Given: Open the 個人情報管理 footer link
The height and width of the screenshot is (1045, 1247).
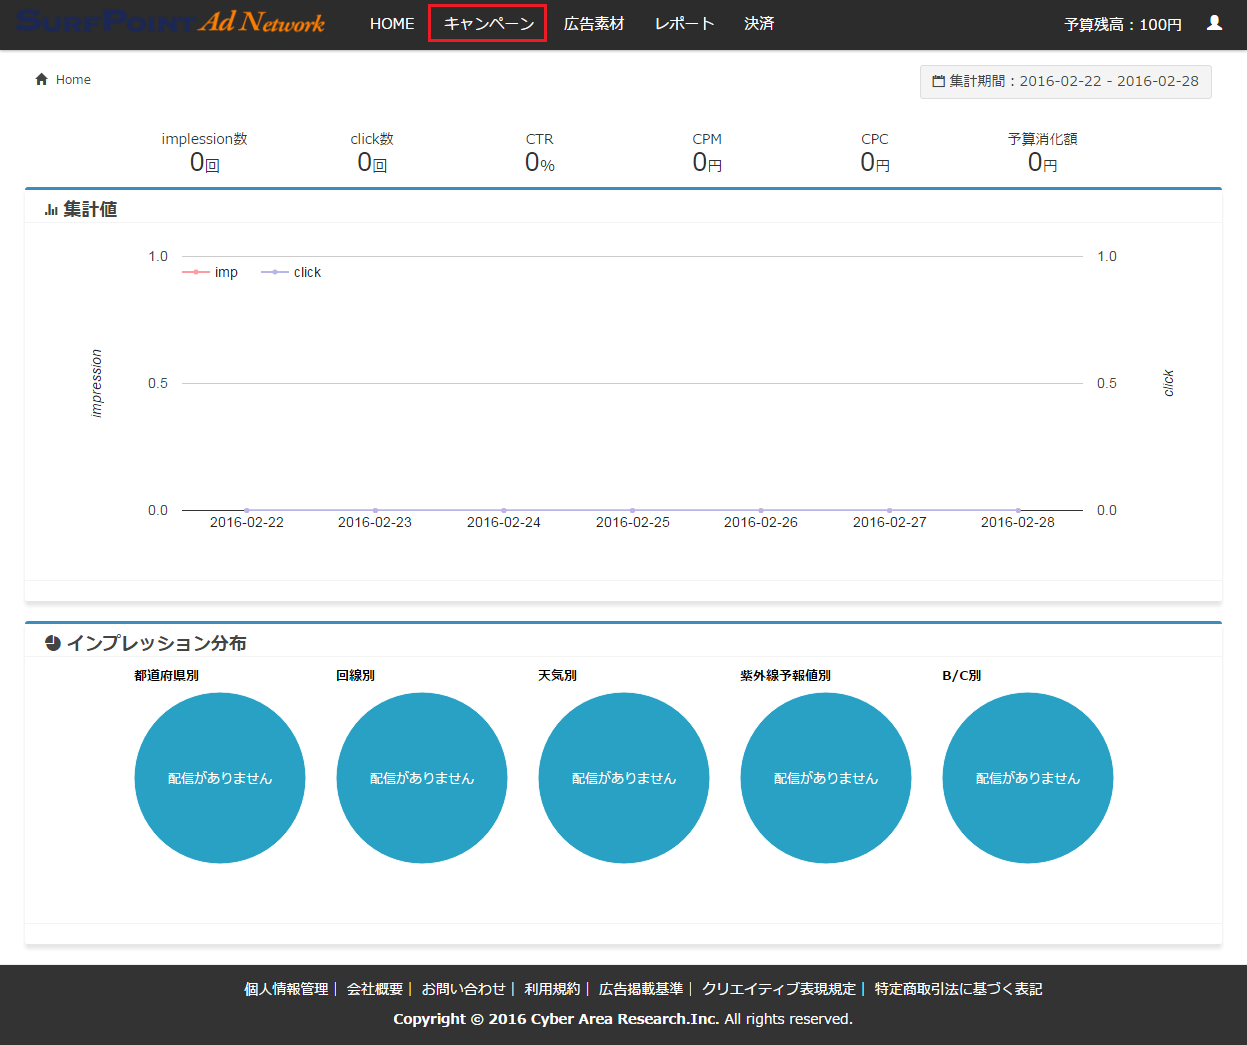Looking at the screenshot, I should [286, 989].
